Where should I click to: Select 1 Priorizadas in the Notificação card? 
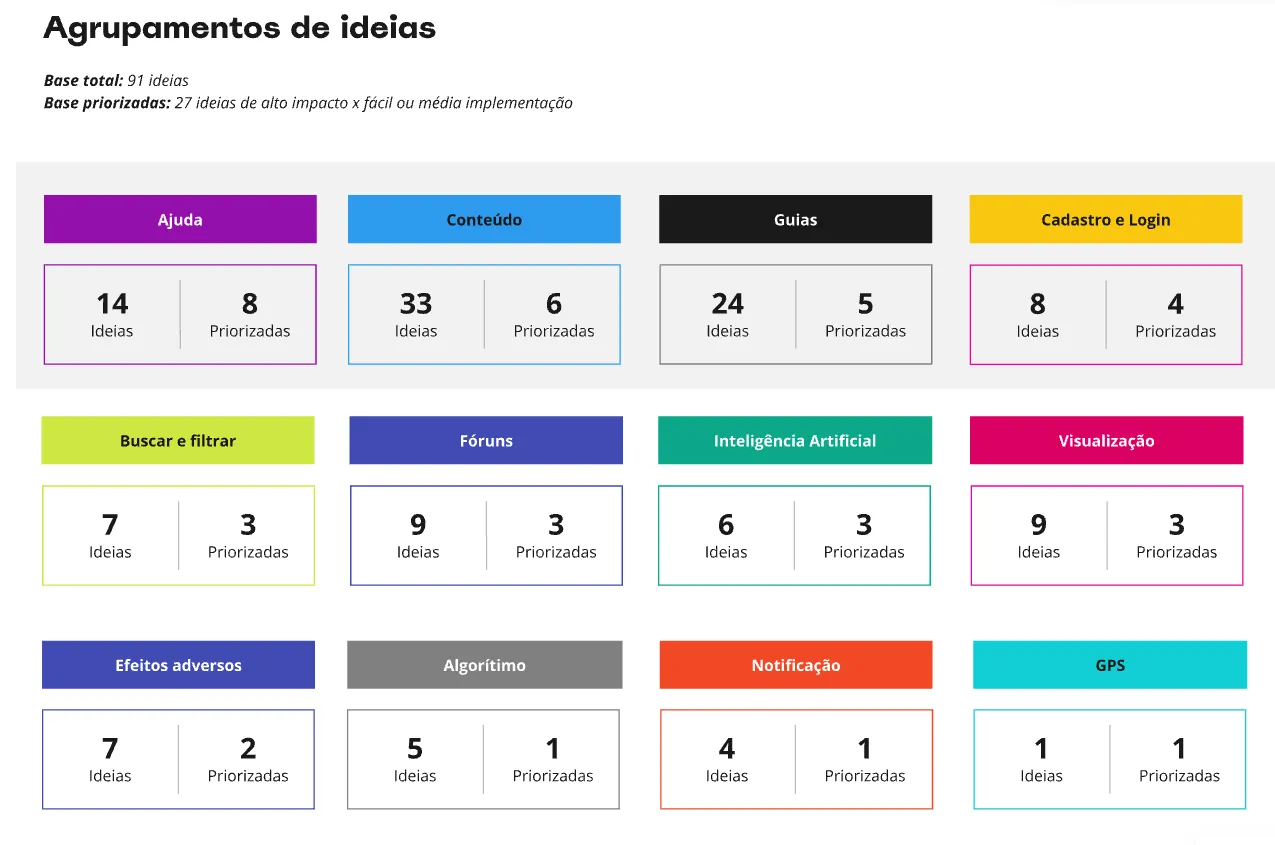coord(865,759)
